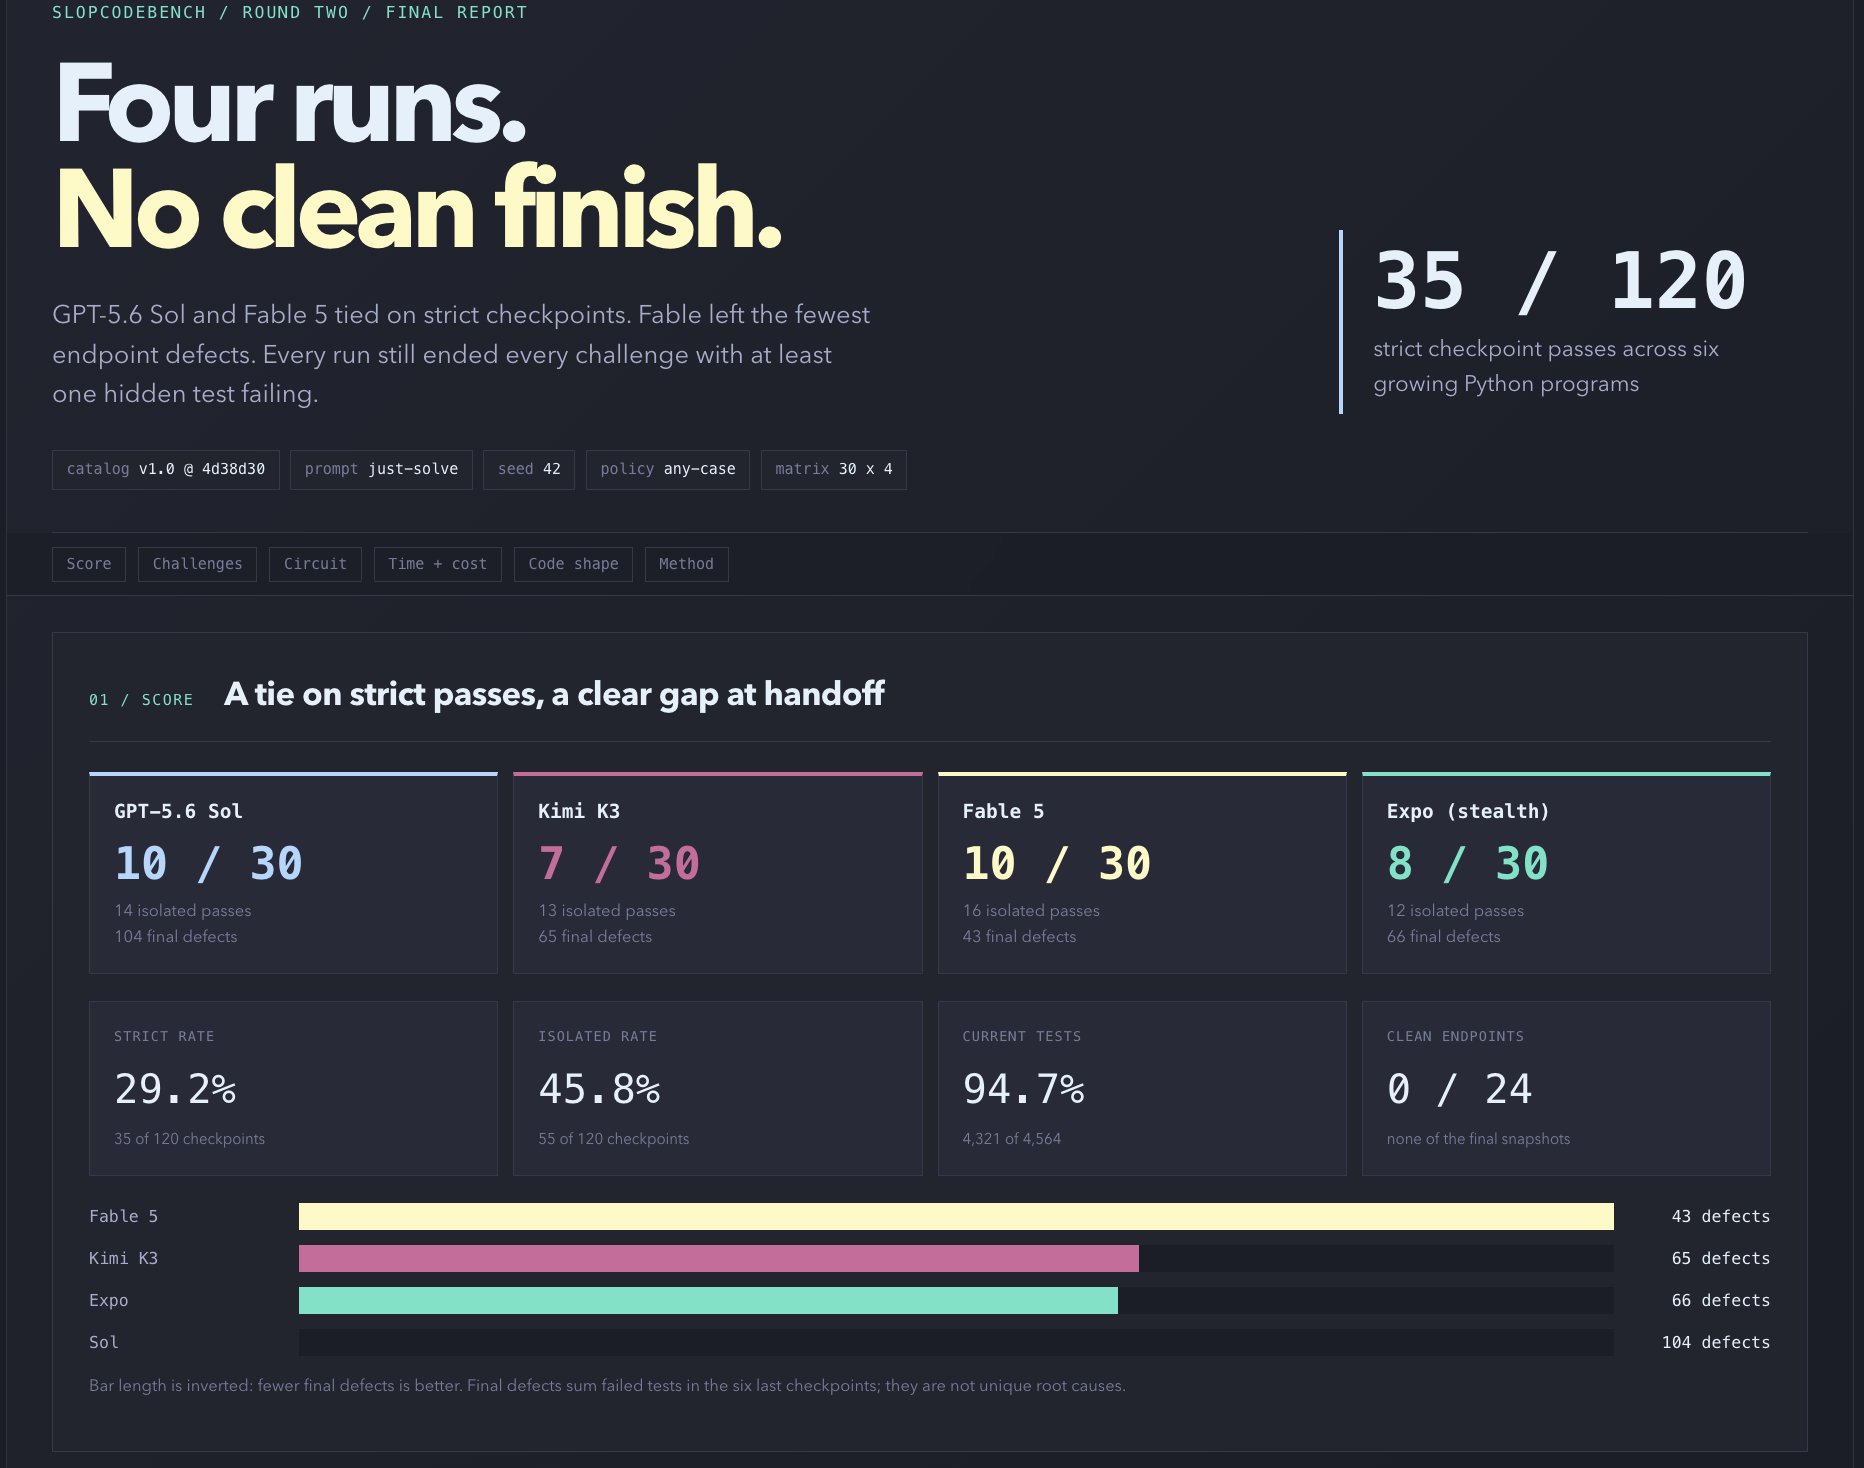Click the yellow "10 / 30" score for Fable 5

(x=1057, y=863)
